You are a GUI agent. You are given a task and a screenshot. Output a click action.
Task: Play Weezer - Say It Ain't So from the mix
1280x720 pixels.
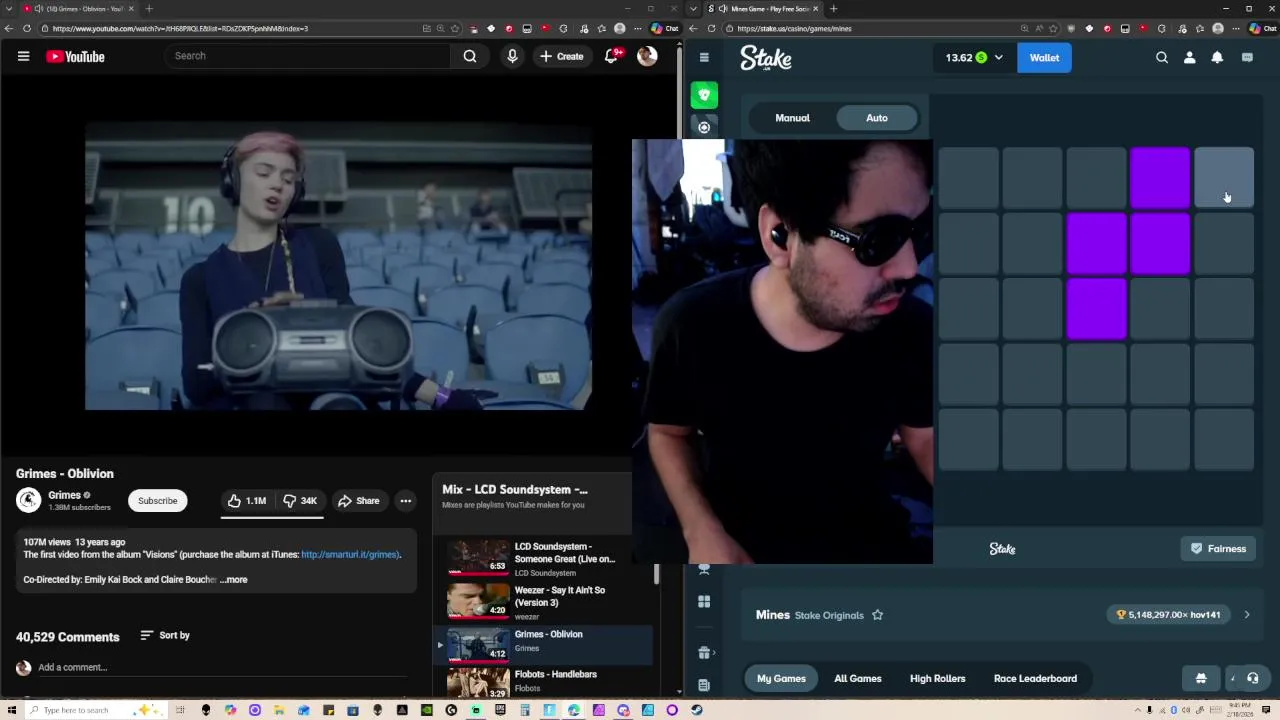pos(545,602)
